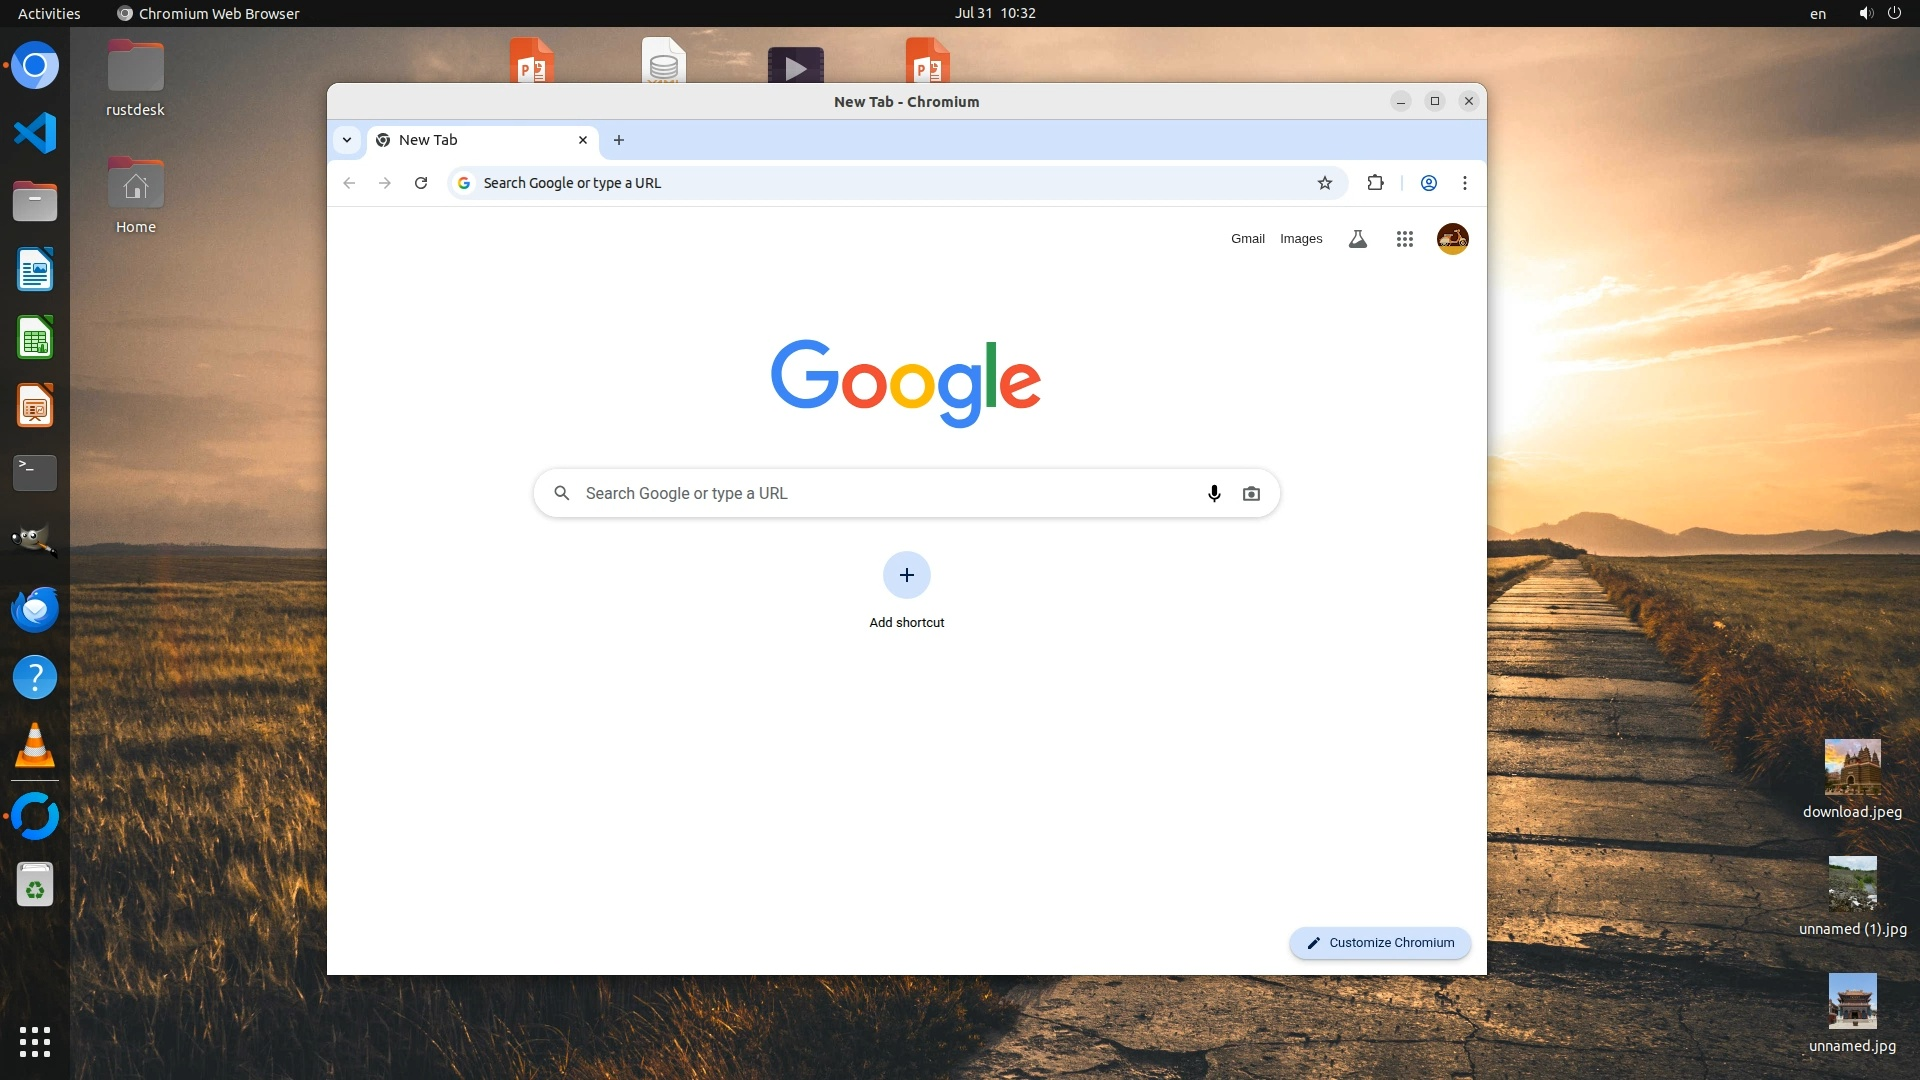Click the reload page icon
The image size is (1920, 1080).
(421, 183)
